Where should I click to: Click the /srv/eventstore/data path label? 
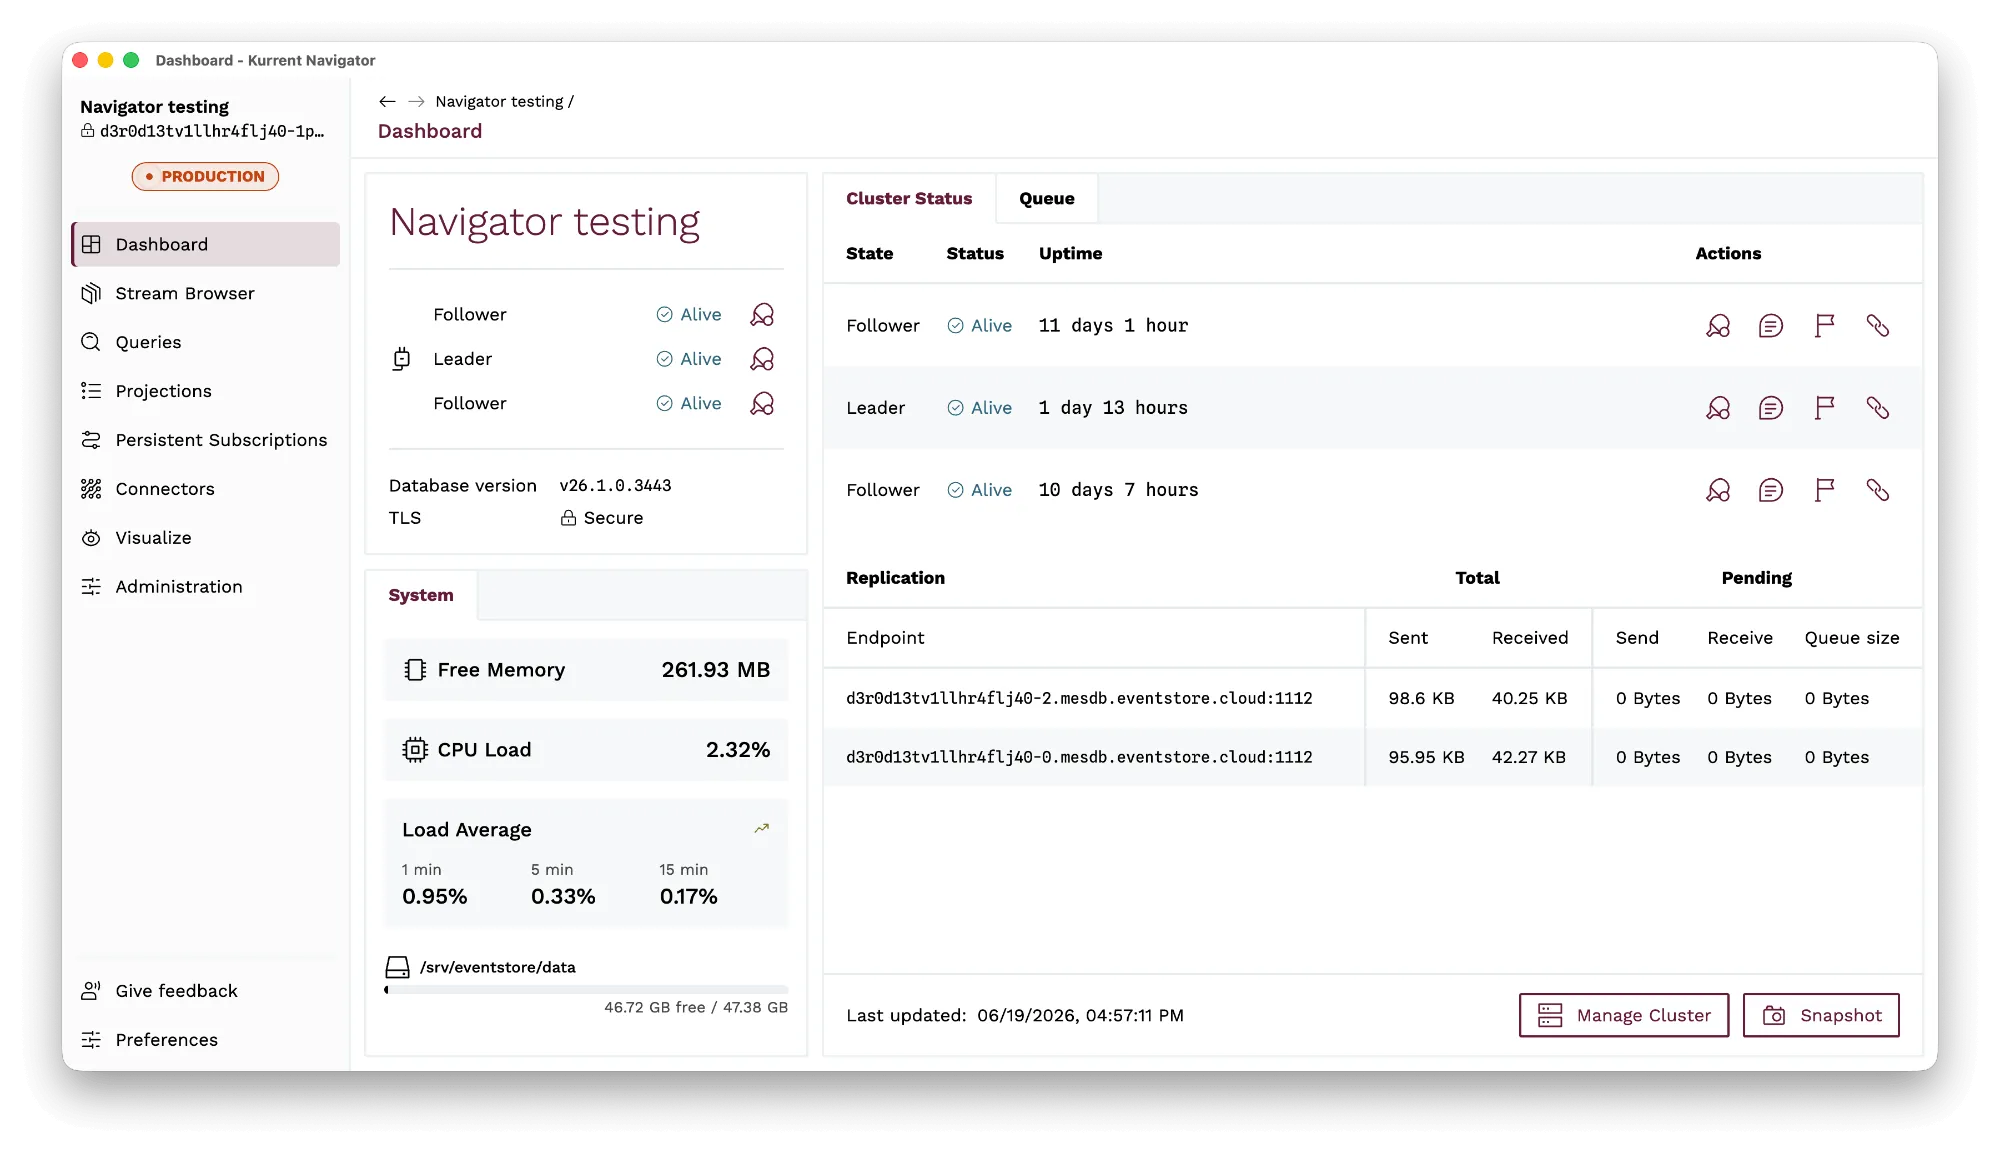tap(498, 968)
